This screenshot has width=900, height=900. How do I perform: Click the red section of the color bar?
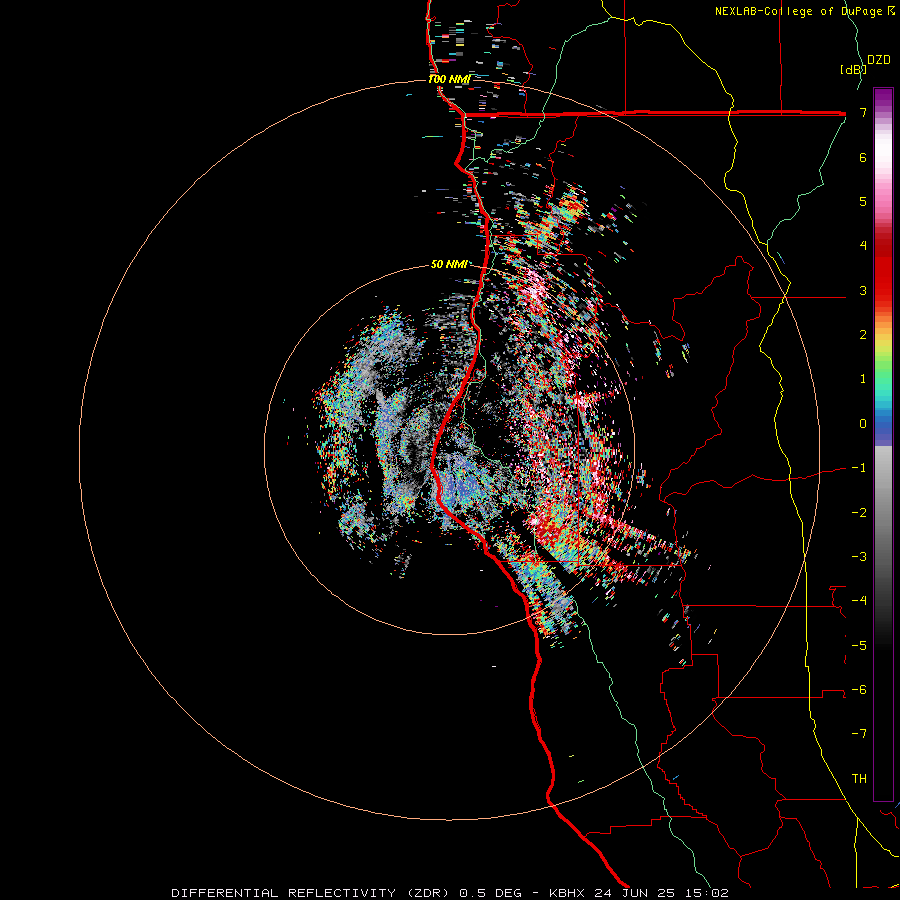[x=883, y=270]
